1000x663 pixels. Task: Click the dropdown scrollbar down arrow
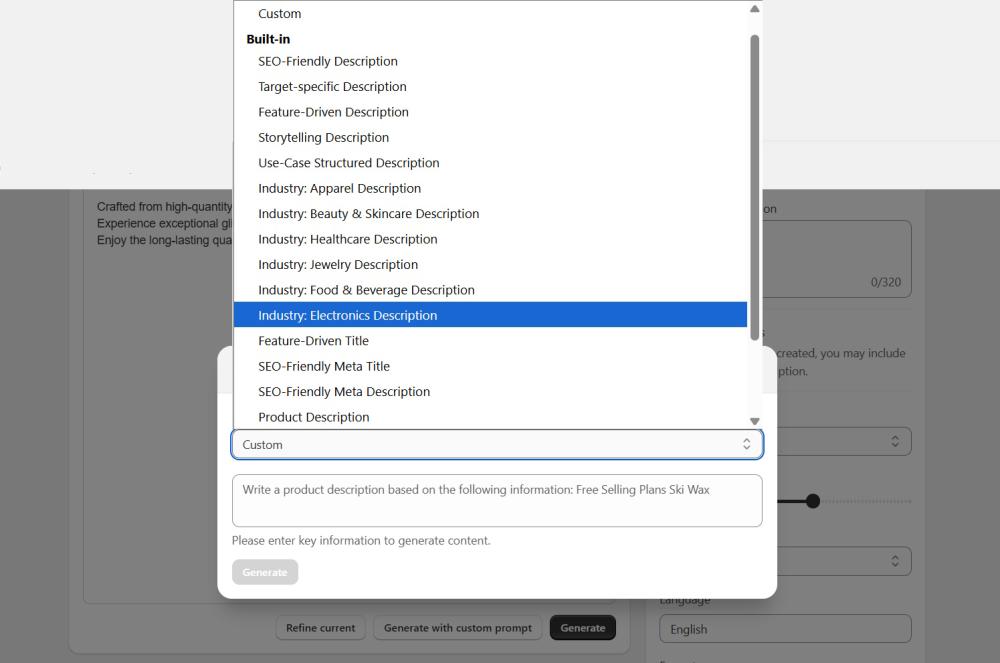point(755,421)
